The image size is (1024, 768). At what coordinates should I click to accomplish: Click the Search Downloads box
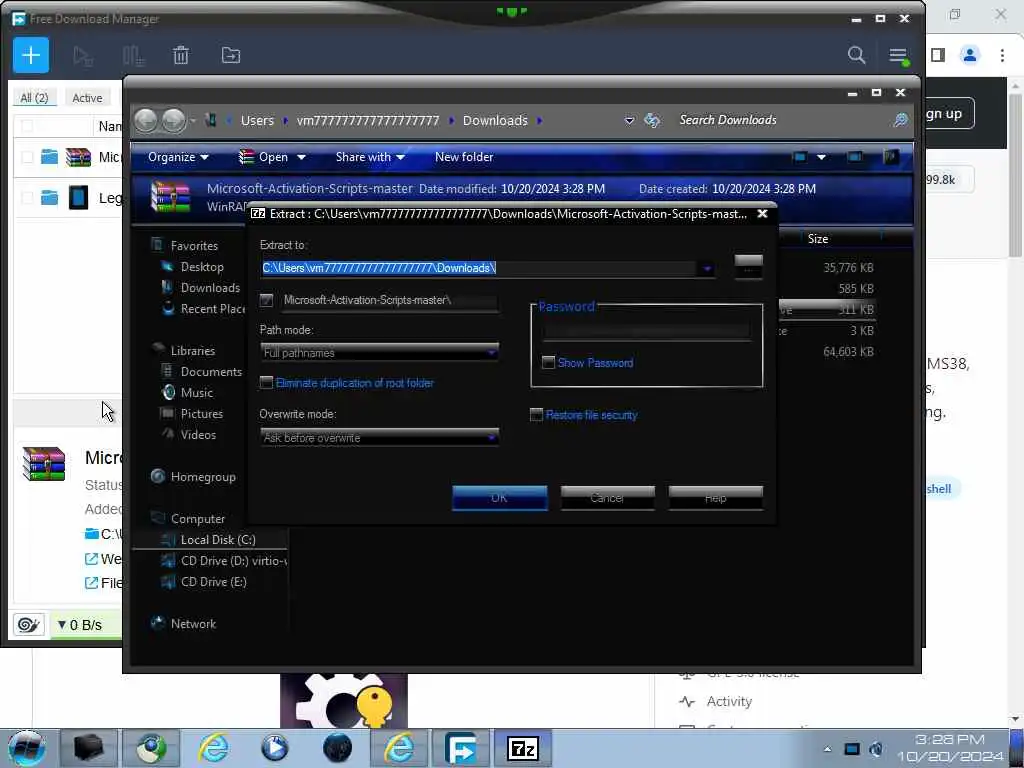pyautogui.click(x=780, y=120)
